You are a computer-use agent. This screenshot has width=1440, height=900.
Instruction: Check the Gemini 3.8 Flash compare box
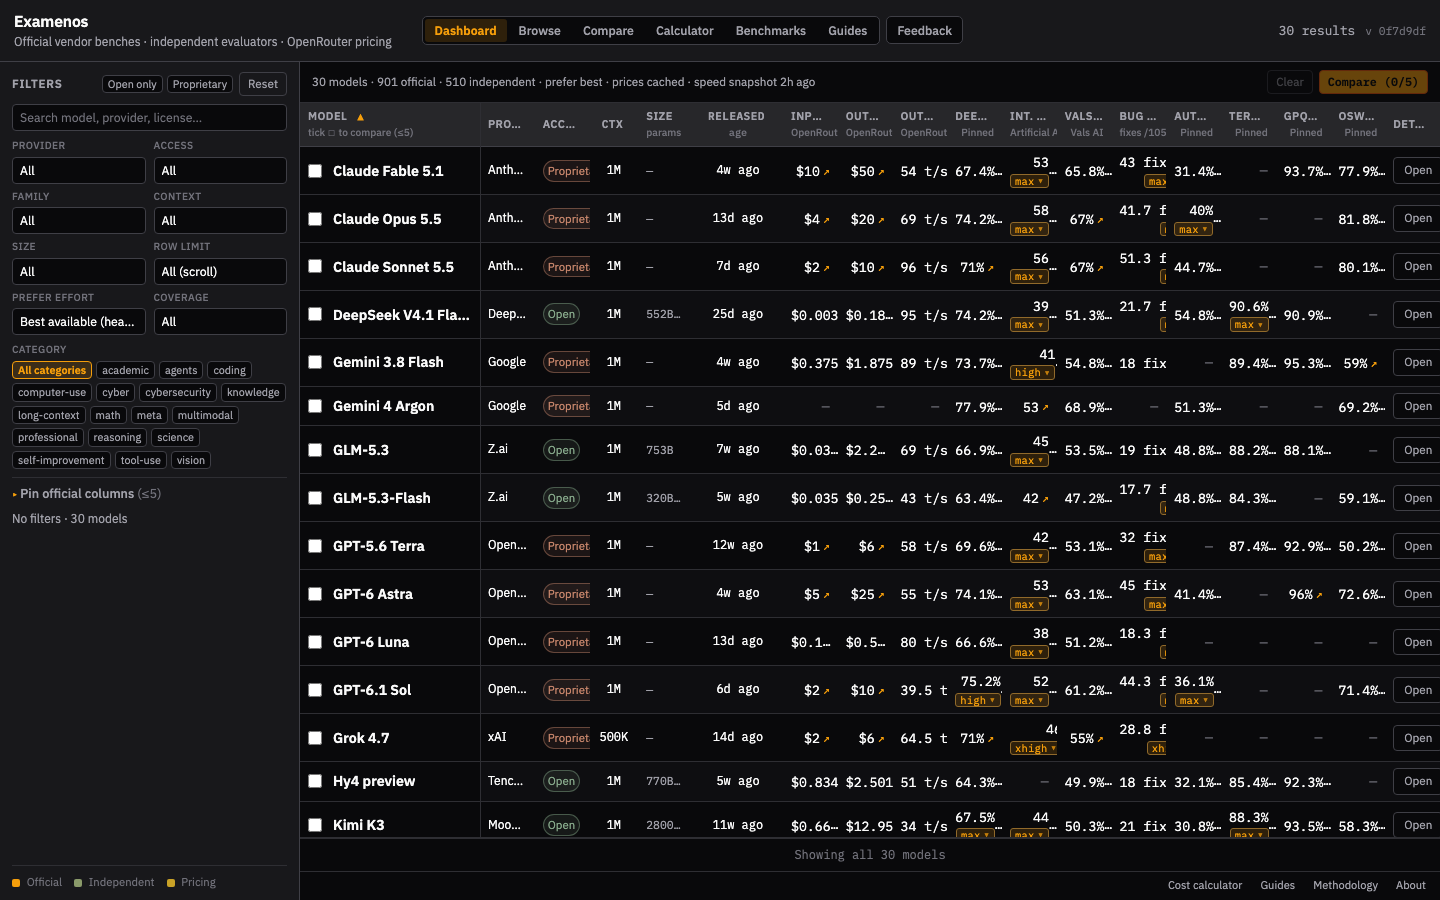(x=315, y=362)
